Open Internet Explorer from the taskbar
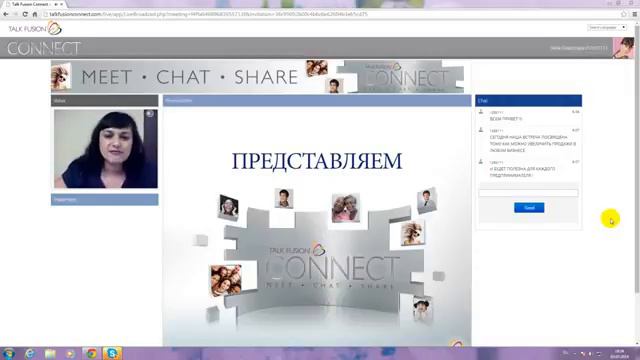The width and height of the screenshot is (640, 360). click(29, 353)
